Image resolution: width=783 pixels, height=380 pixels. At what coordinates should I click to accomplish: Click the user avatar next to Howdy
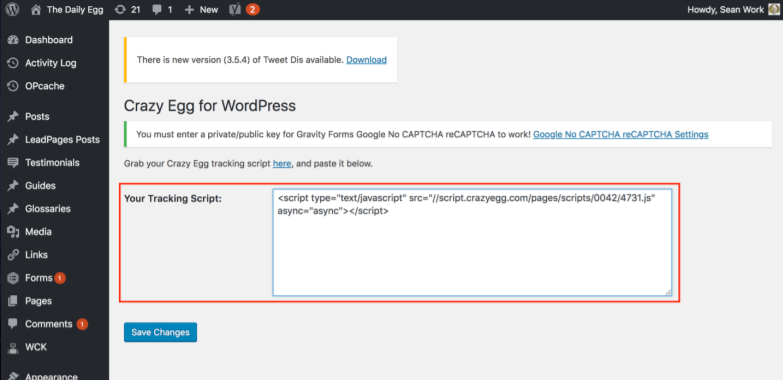[773, 9]
